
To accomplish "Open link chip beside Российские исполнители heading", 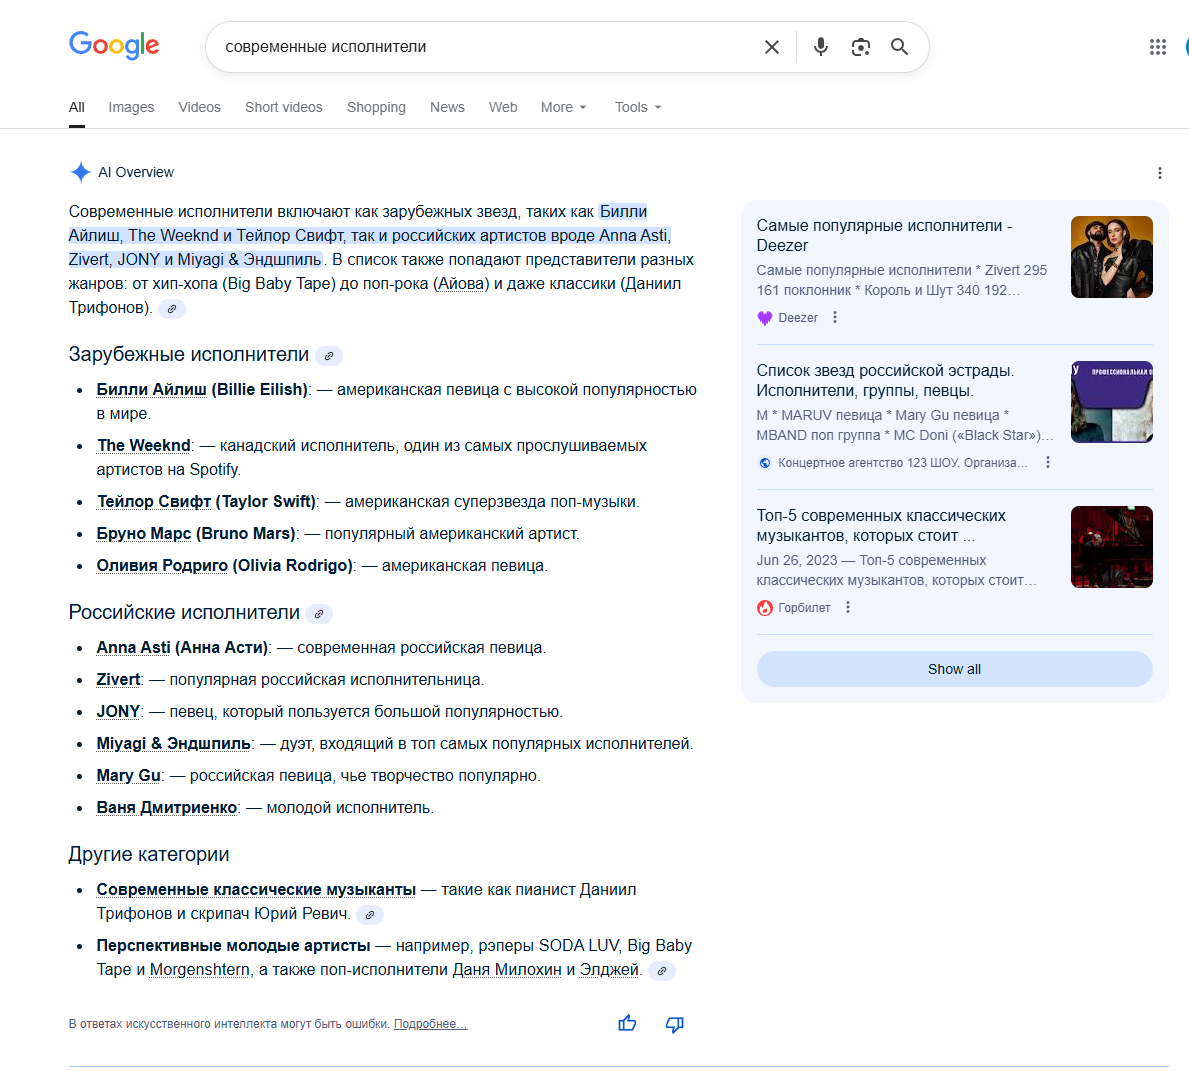I will click(319, 614).
